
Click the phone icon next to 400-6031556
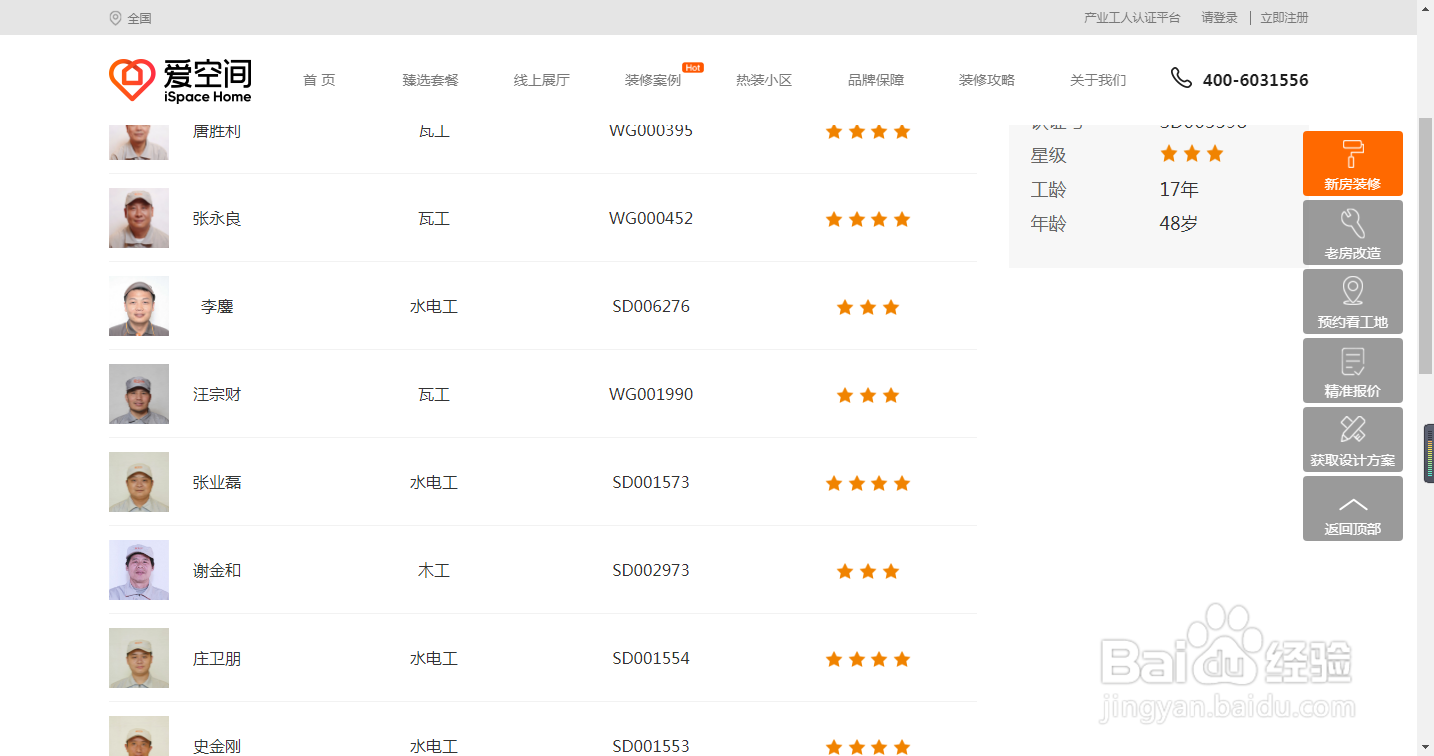[x=1181, y=77]
